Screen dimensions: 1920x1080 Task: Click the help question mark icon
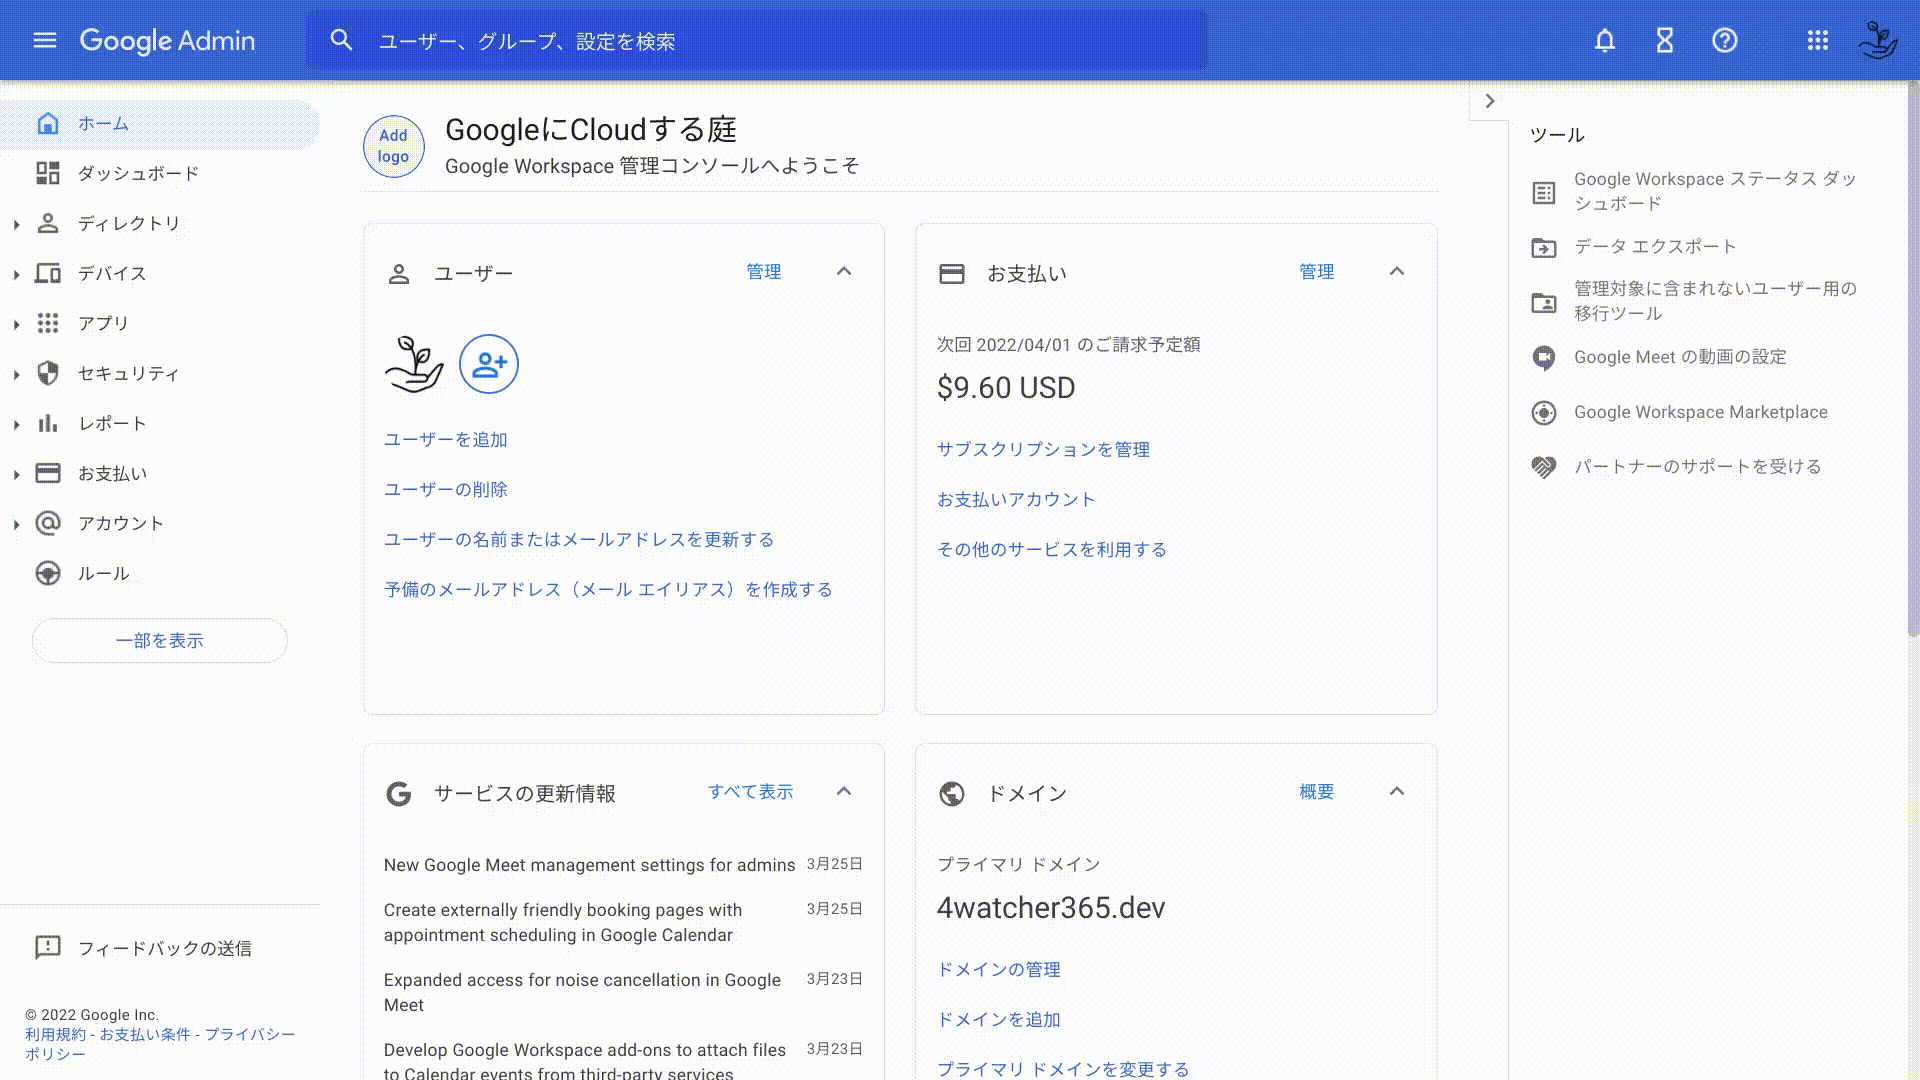(x=1724, y=41)
